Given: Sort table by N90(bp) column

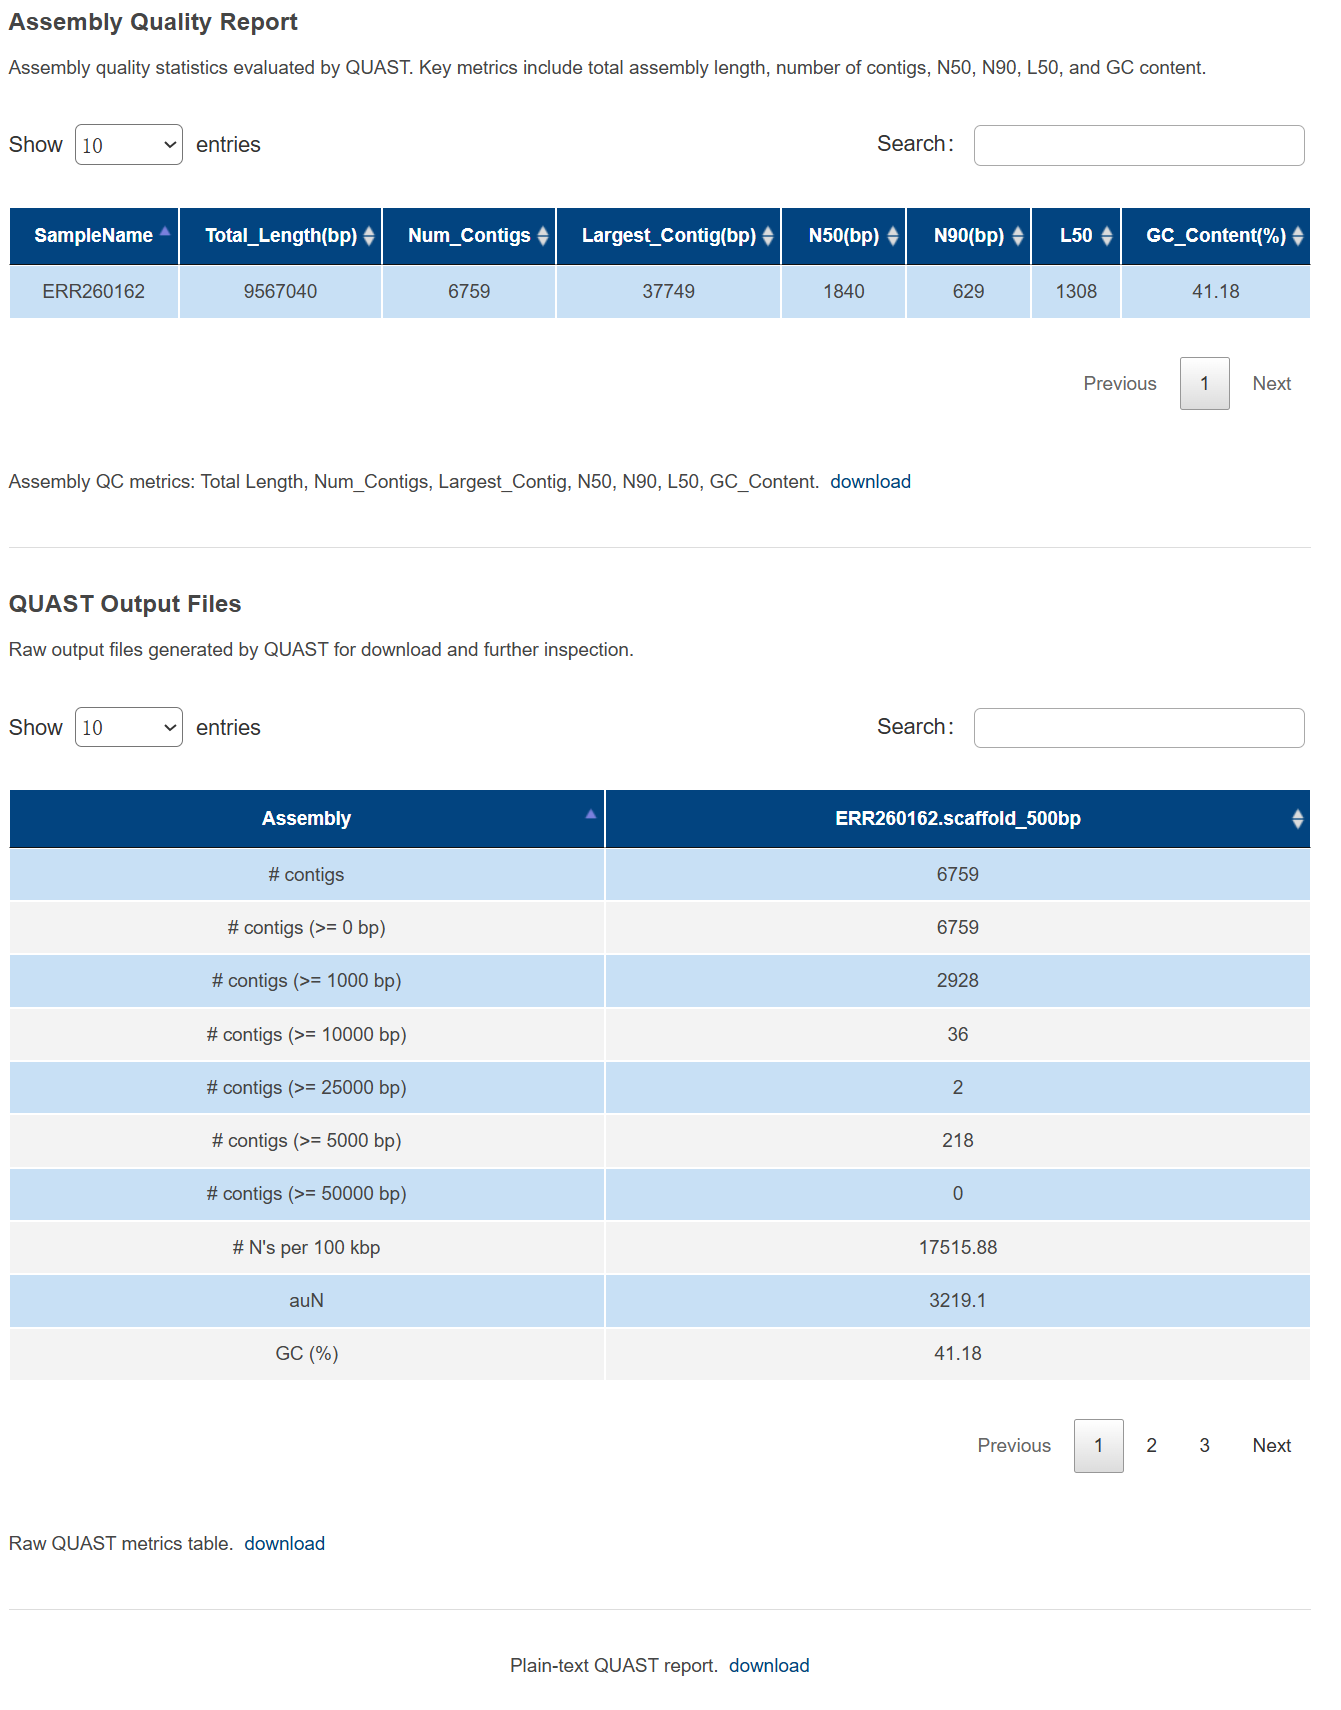Looking at the screenshot, I should [x=968, y=236].
